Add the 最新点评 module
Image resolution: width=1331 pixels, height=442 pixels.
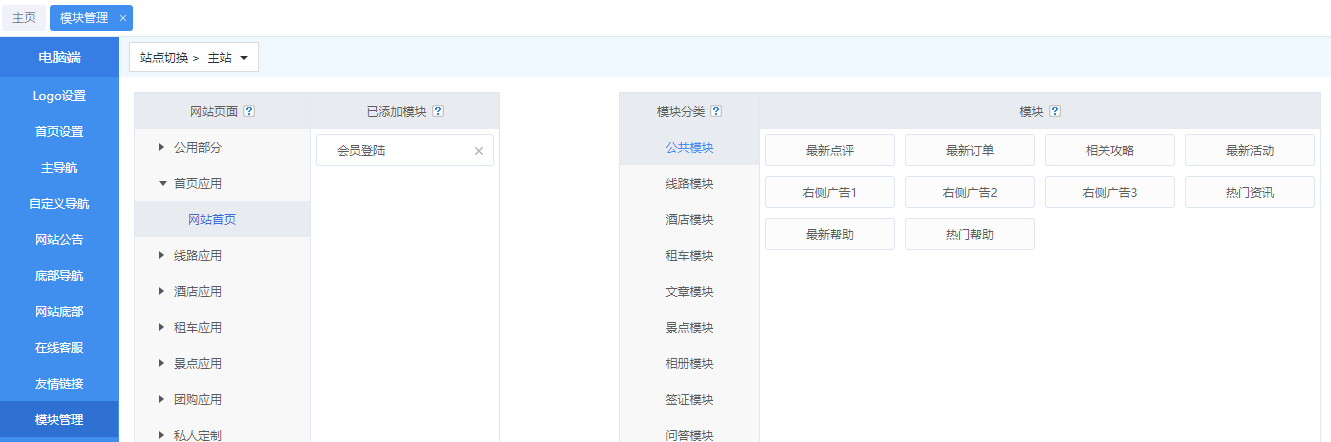[829, 150]
